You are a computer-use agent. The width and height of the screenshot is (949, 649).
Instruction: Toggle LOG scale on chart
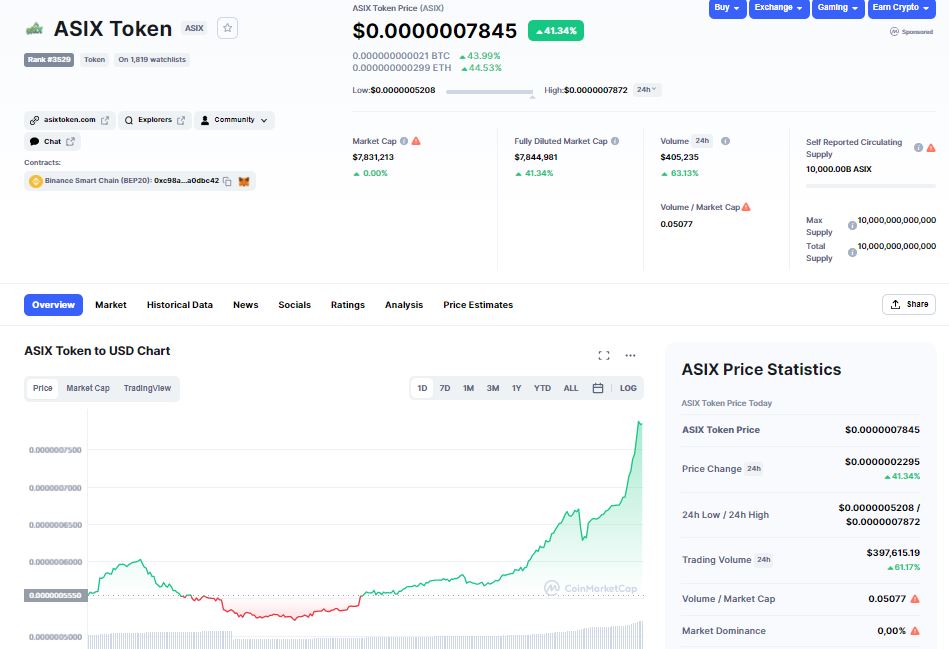(x=628, y=388)
